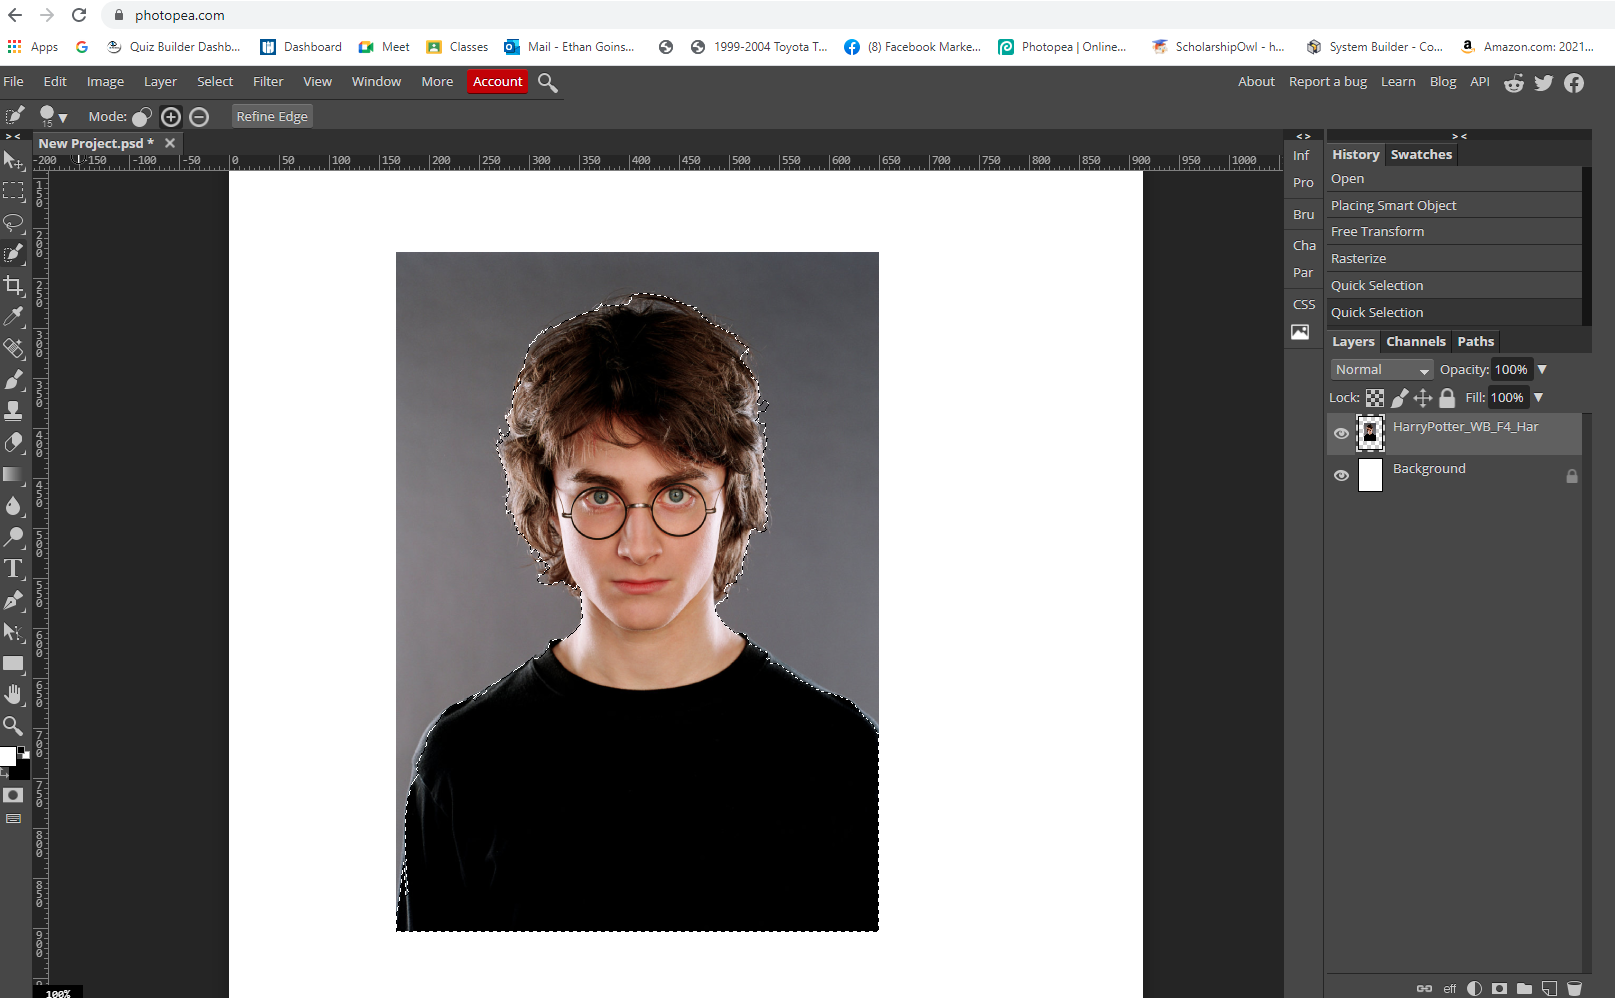Open the Filter menu
1615x998 pixels.
[268, 82]
